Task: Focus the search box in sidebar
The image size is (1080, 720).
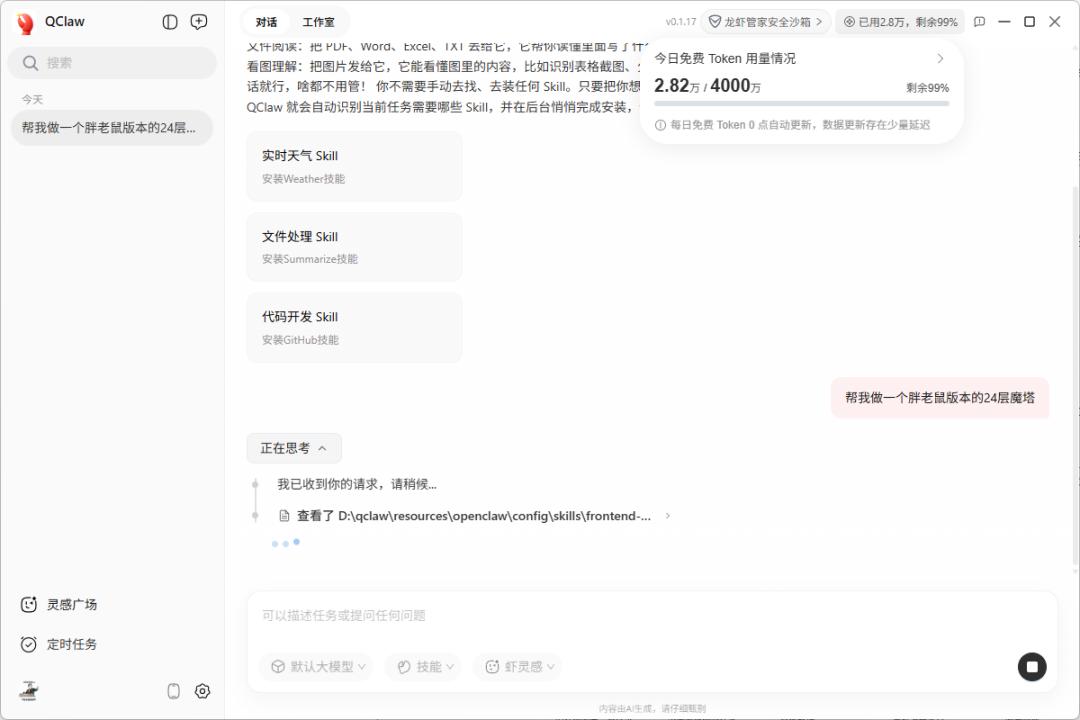Action: [x=112, y=63]
